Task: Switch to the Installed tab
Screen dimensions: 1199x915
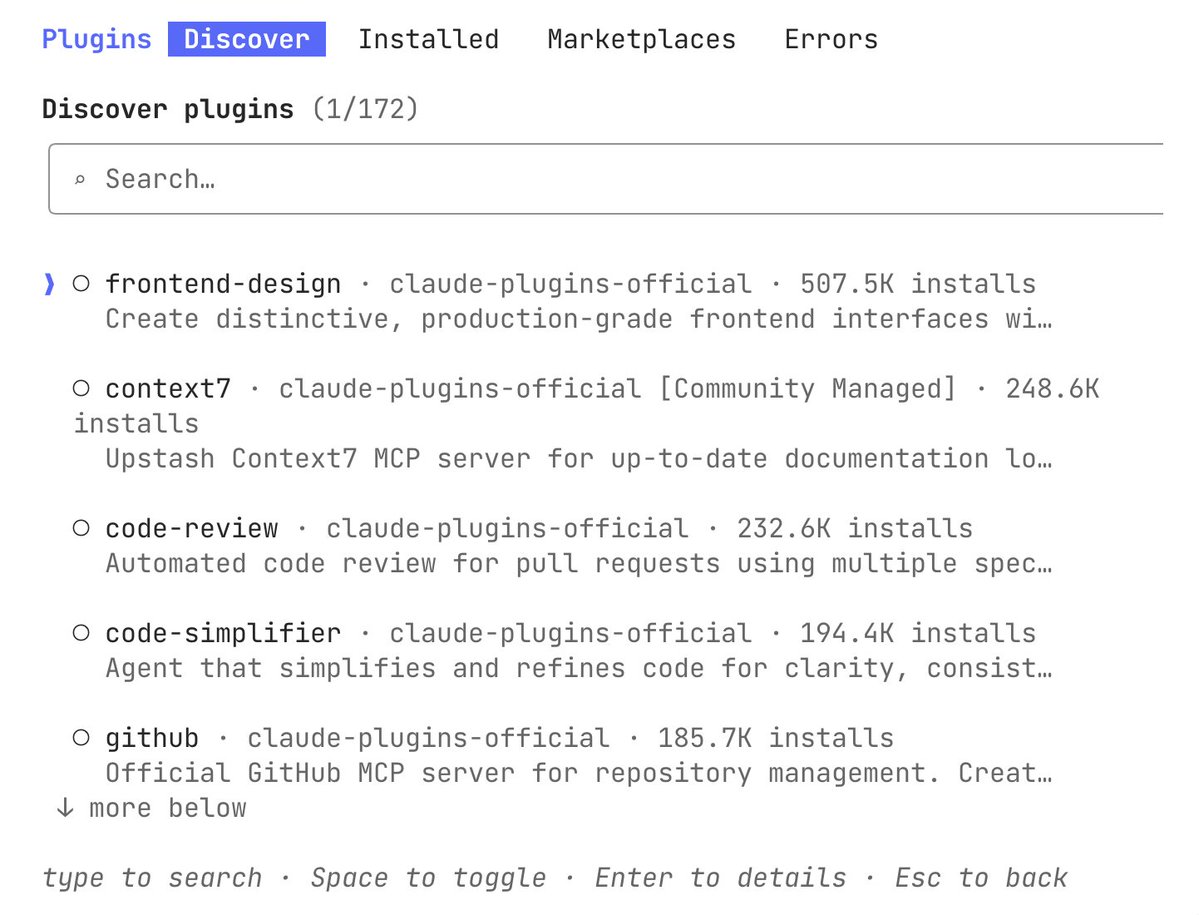Action: (428, 39)
